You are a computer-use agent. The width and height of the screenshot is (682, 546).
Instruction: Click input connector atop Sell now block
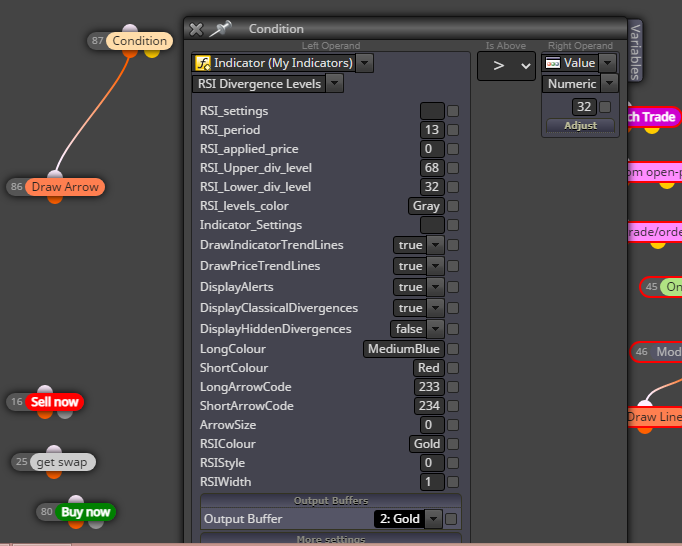(45, 389)
